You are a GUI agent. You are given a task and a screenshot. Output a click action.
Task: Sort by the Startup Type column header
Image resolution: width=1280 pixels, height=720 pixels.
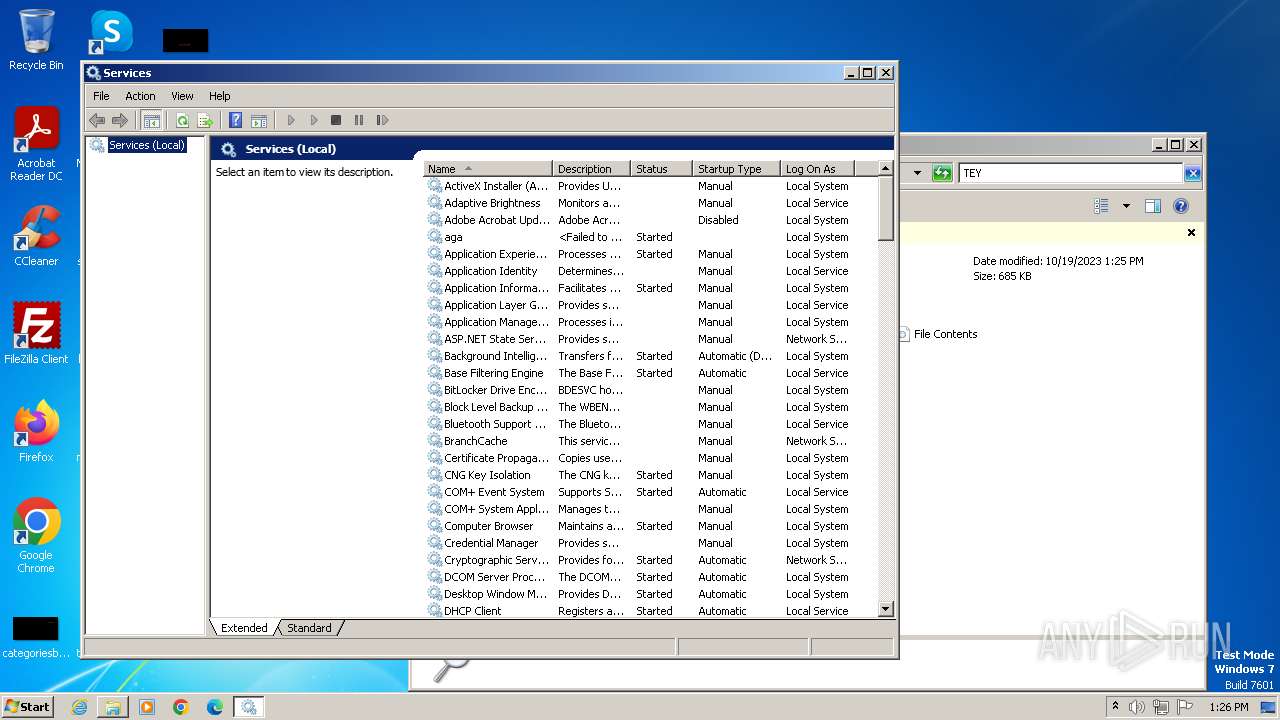736,169
